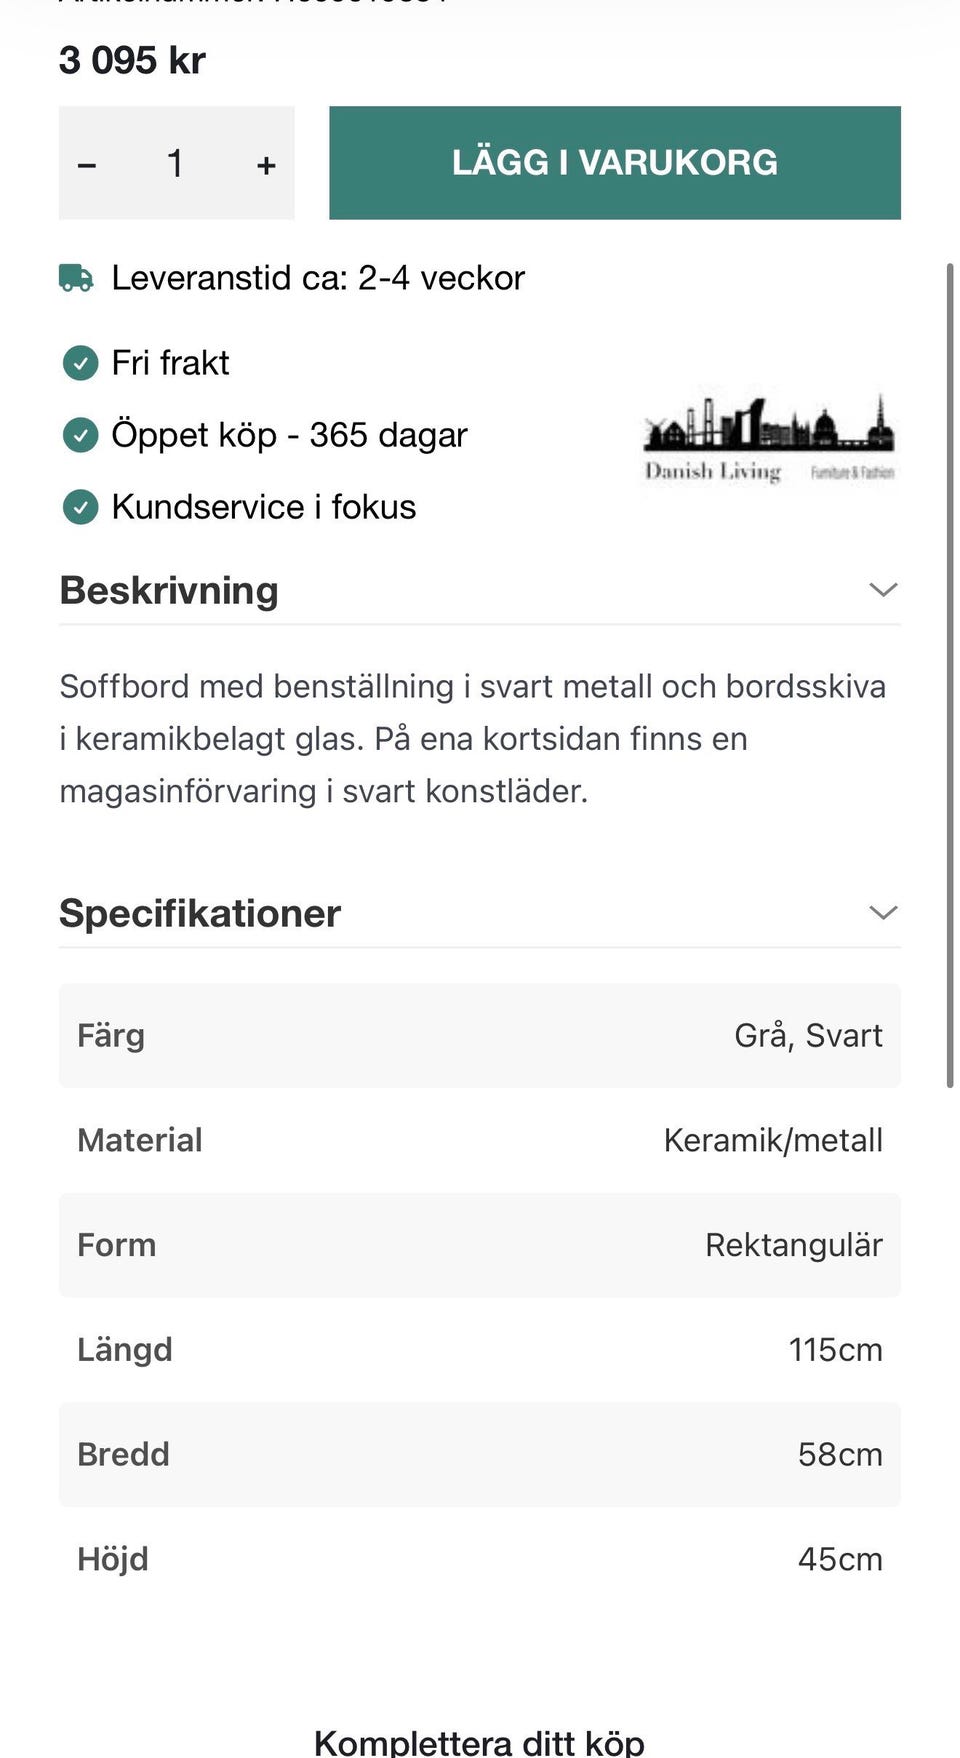The width and height of the screenshot is (960, 1758).
Task: Click the Leveranstid ca: 2-4 veckor text
Action: [318, 278]
